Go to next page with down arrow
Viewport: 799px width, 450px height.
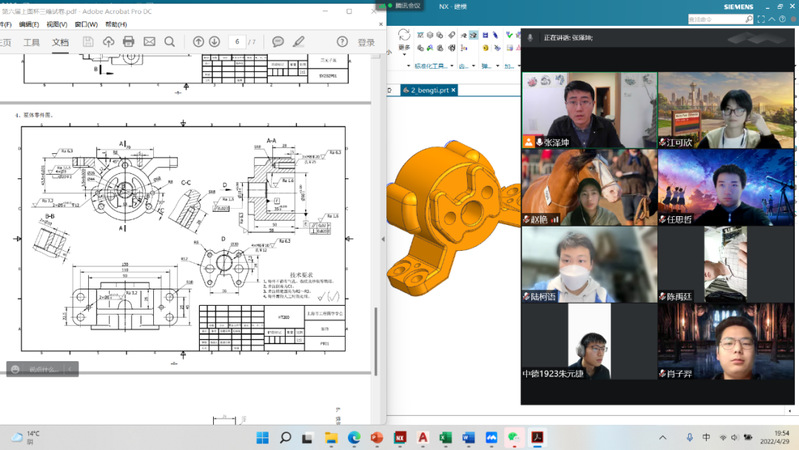pos(215,42)
